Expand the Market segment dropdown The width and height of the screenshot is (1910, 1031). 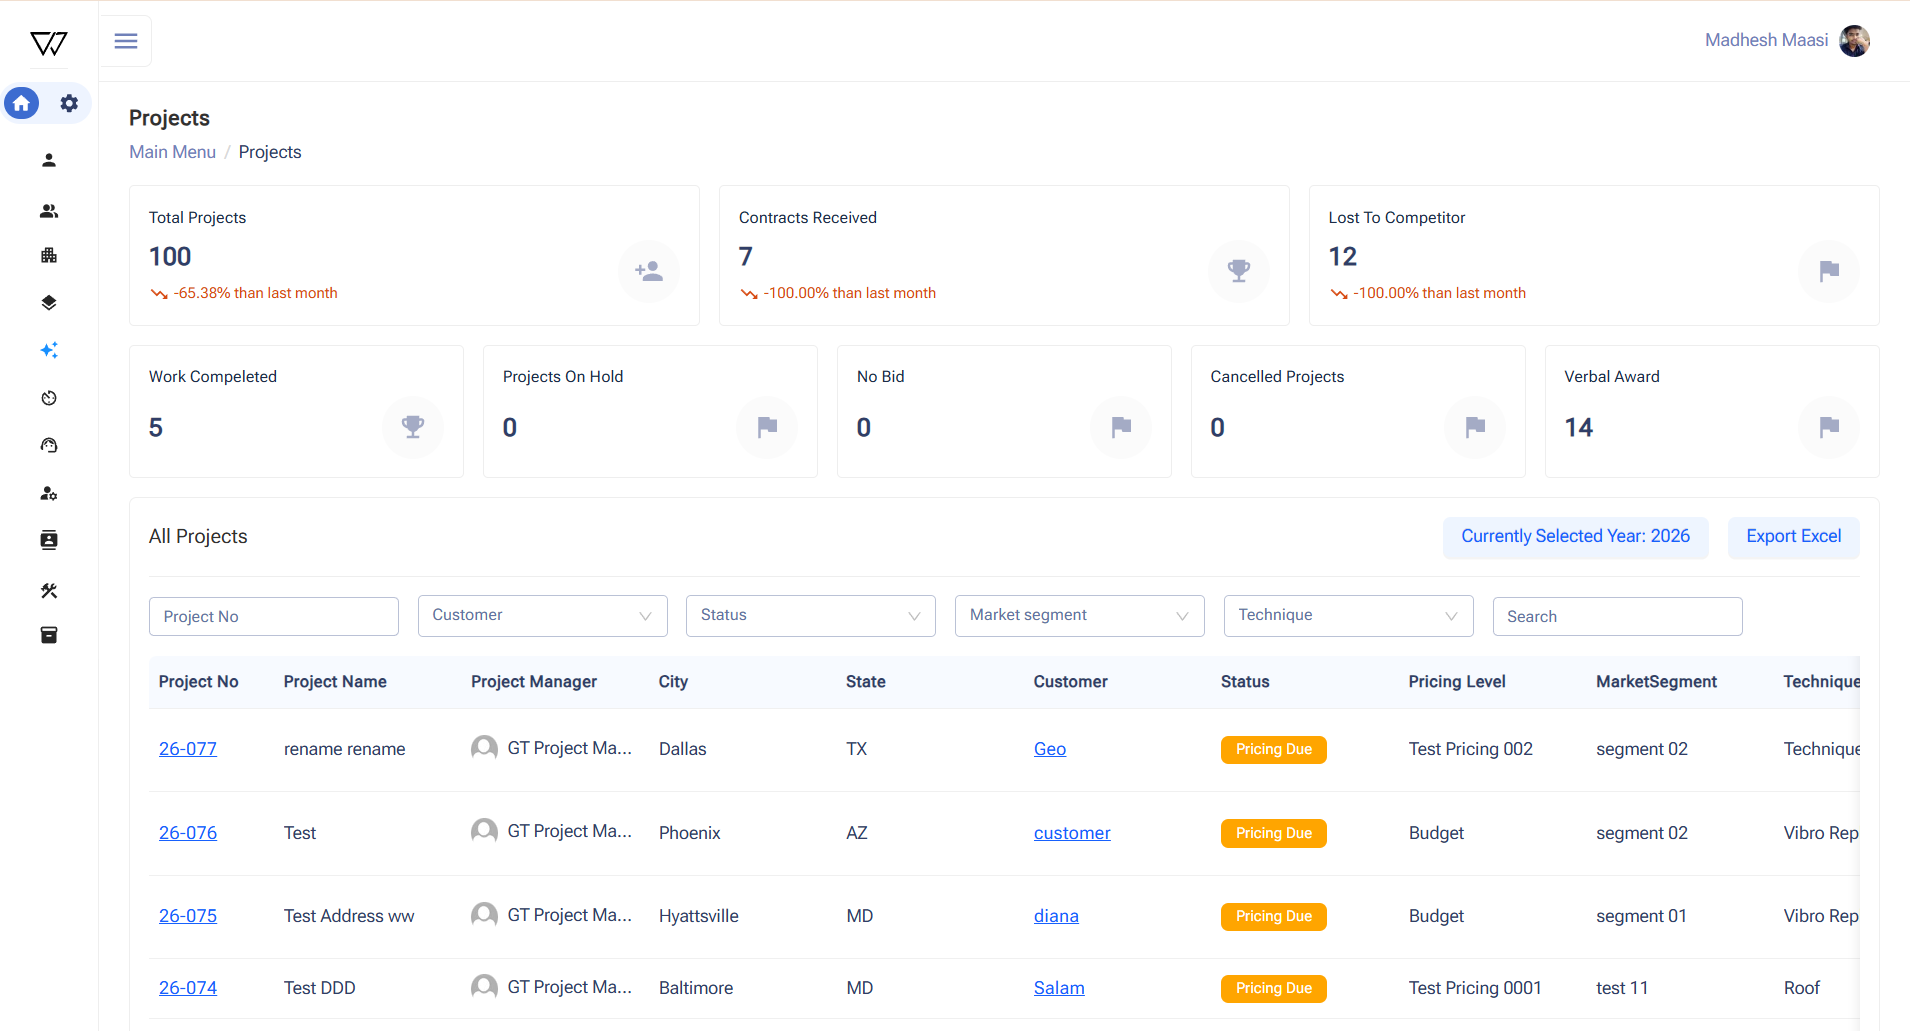click(1079, 616)
